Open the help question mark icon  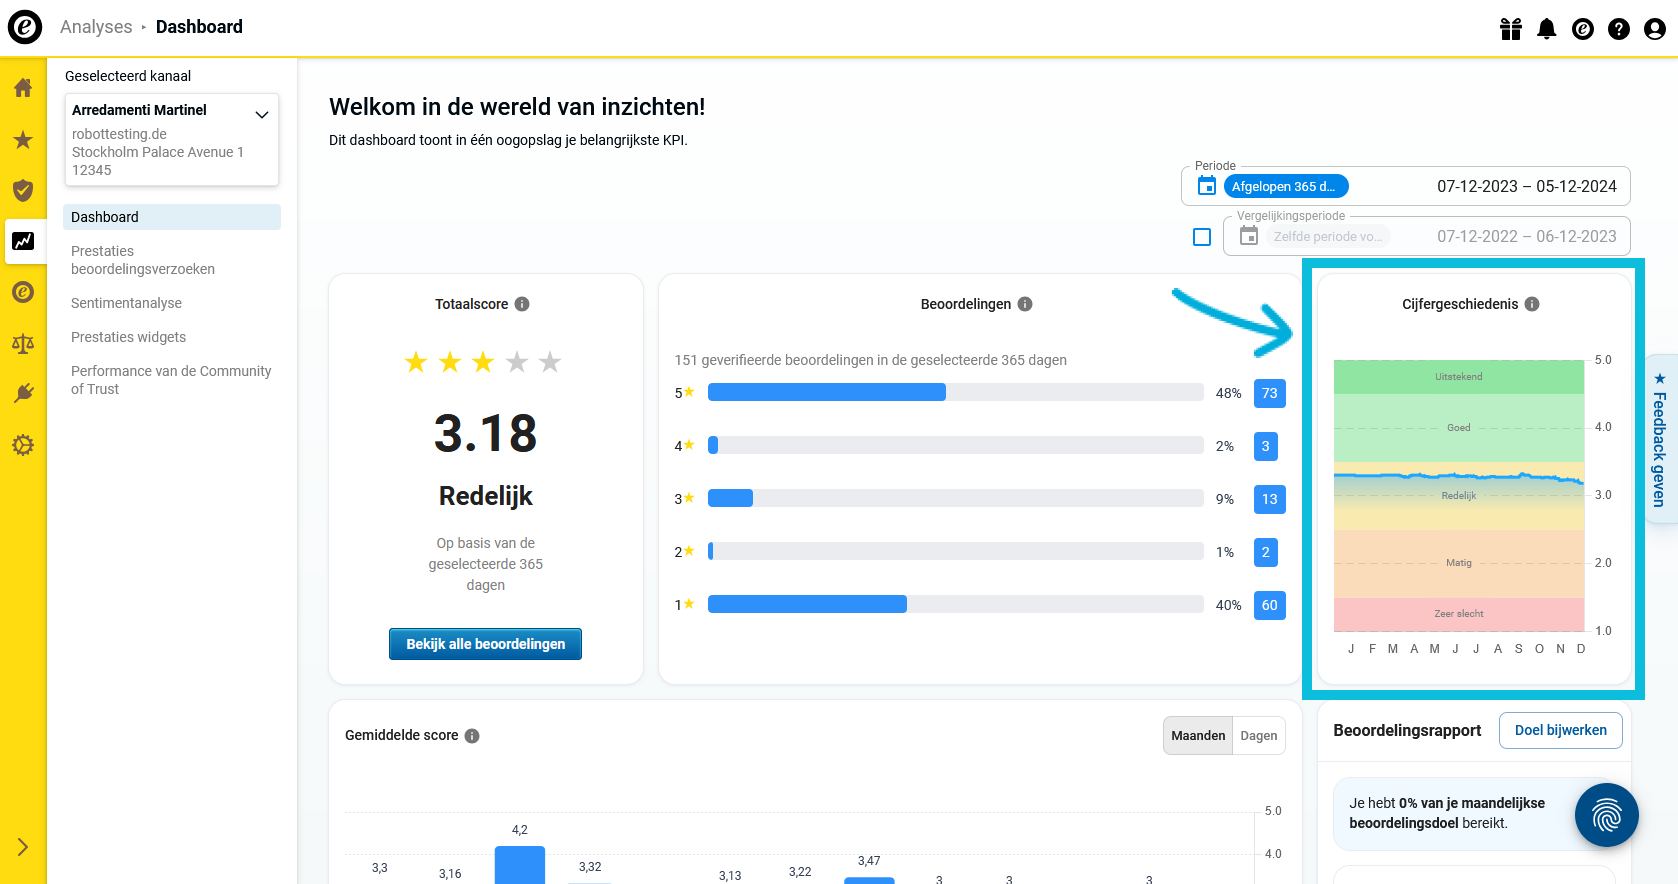tap(1619, 29)
